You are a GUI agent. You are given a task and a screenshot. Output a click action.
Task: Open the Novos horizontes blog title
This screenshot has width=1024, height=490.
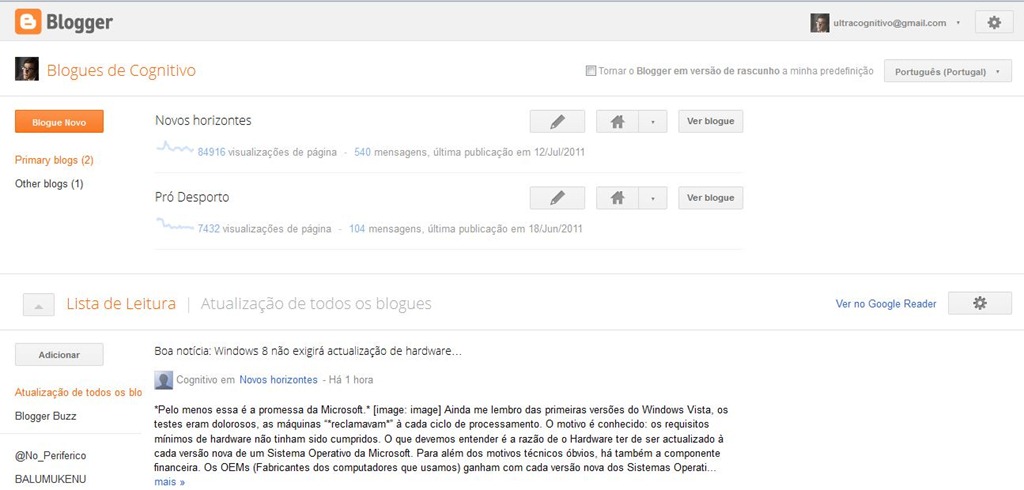(x=203, y=121)
